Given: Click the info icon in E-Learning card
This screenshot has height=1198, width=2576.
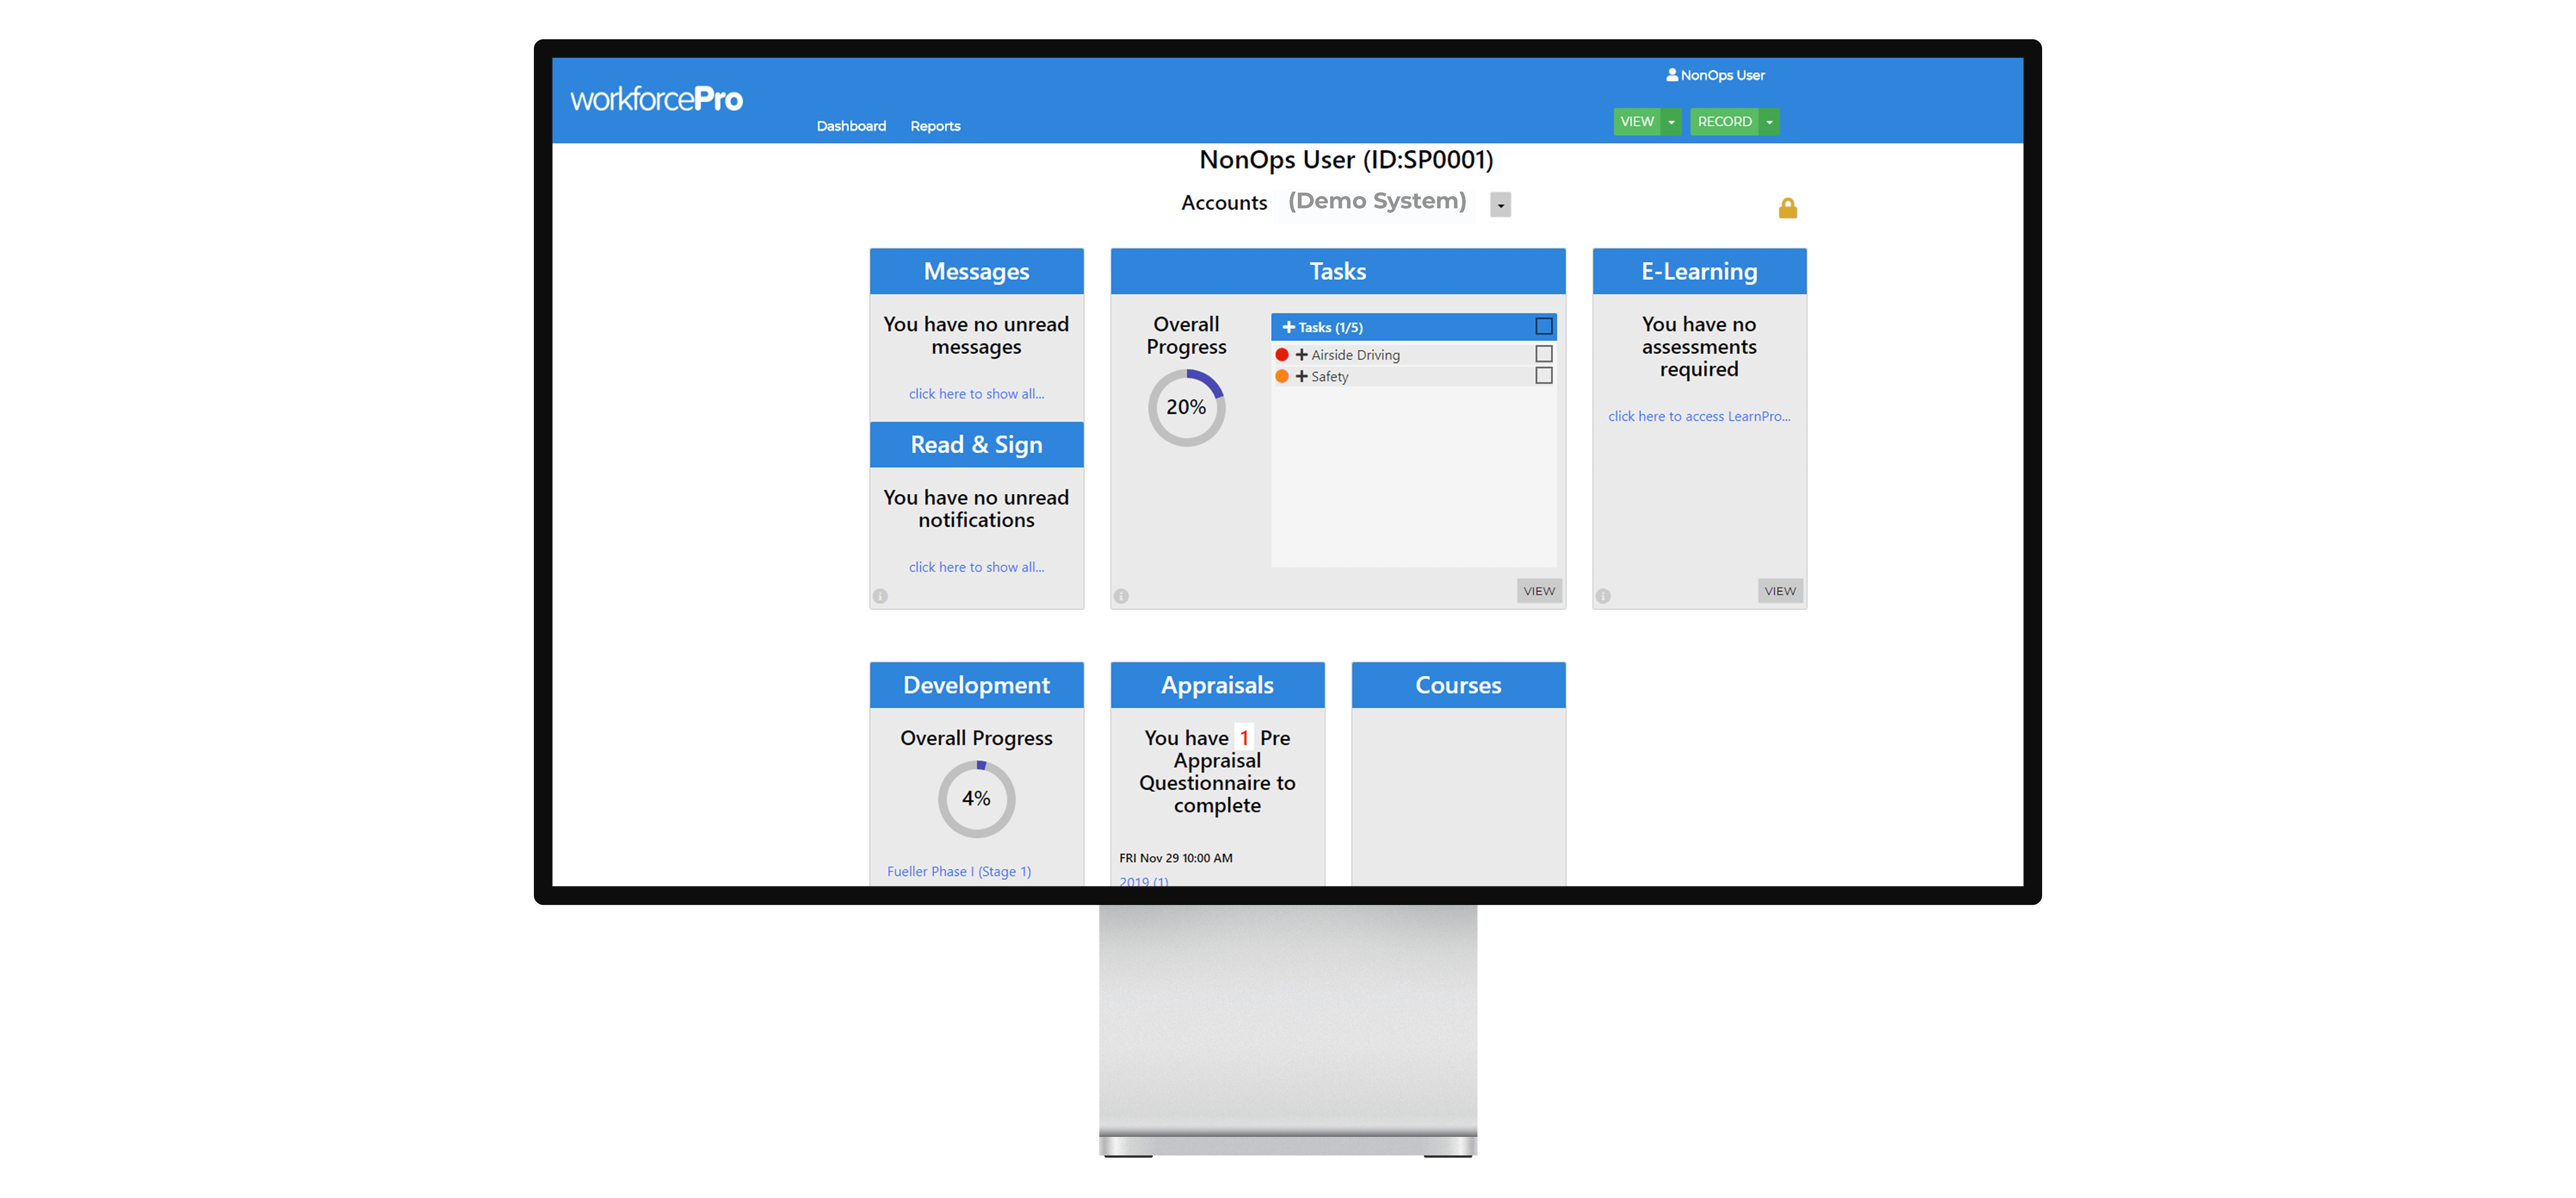Looking at the screenshot, I should tap(1603, 596).
